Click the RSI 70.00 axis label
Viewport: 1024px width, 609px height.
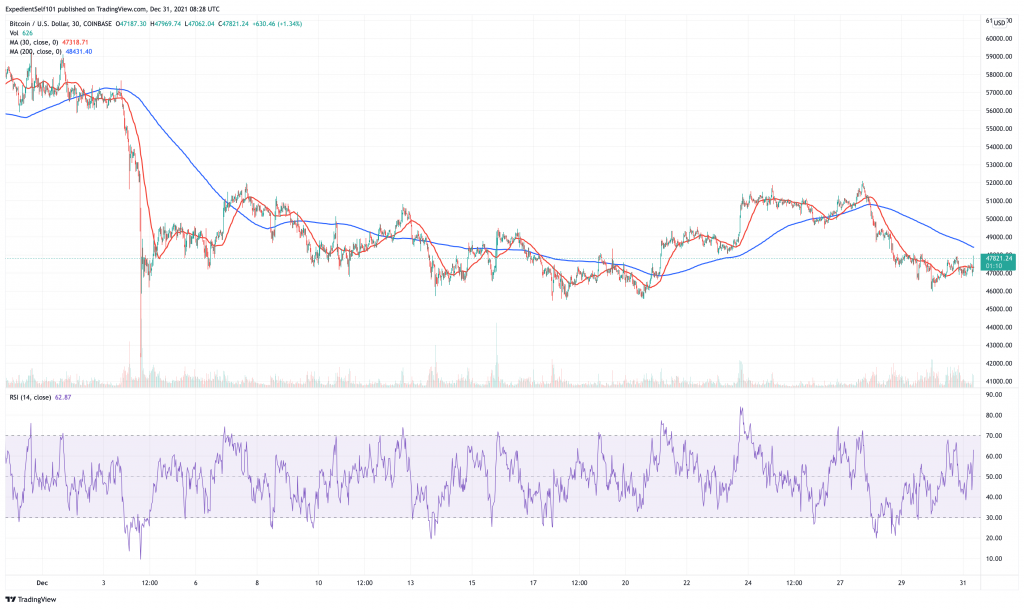click(994, 435)
